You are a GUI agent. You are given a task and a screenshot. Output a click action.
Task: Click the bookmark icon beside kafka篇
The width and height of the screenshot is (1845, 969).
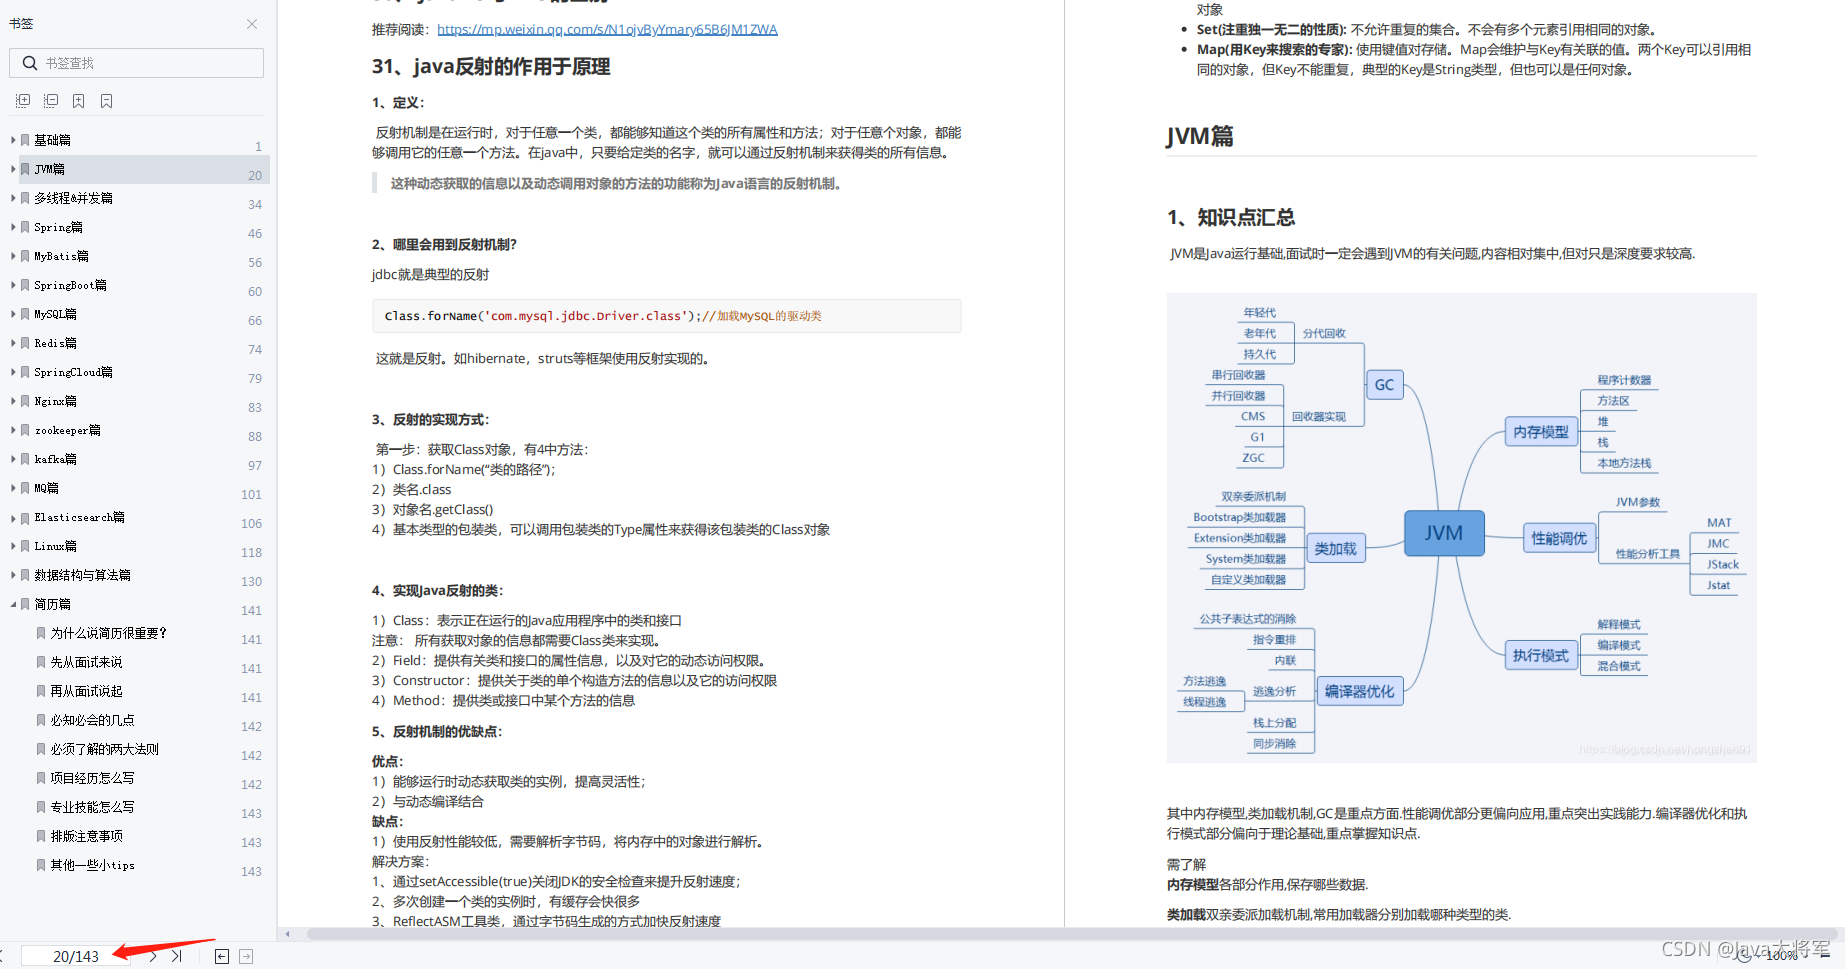click(x=25, y=459)
